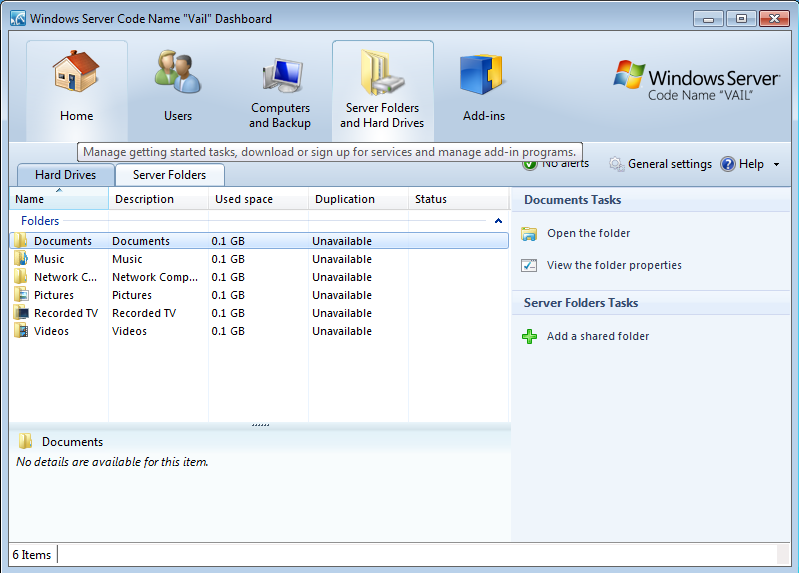Click the General settings gear icon
Viewport: 799px width, 573px height.
(x=617, y=164)
